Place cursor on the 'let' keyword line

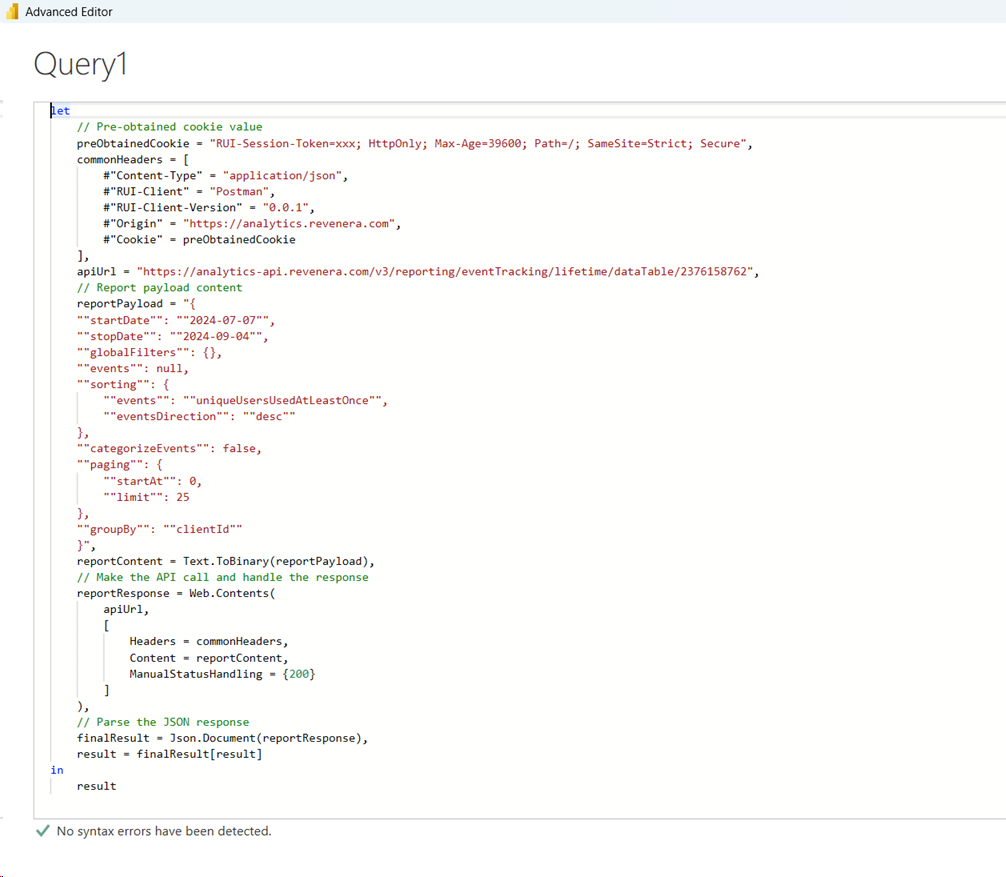point(60,110)
